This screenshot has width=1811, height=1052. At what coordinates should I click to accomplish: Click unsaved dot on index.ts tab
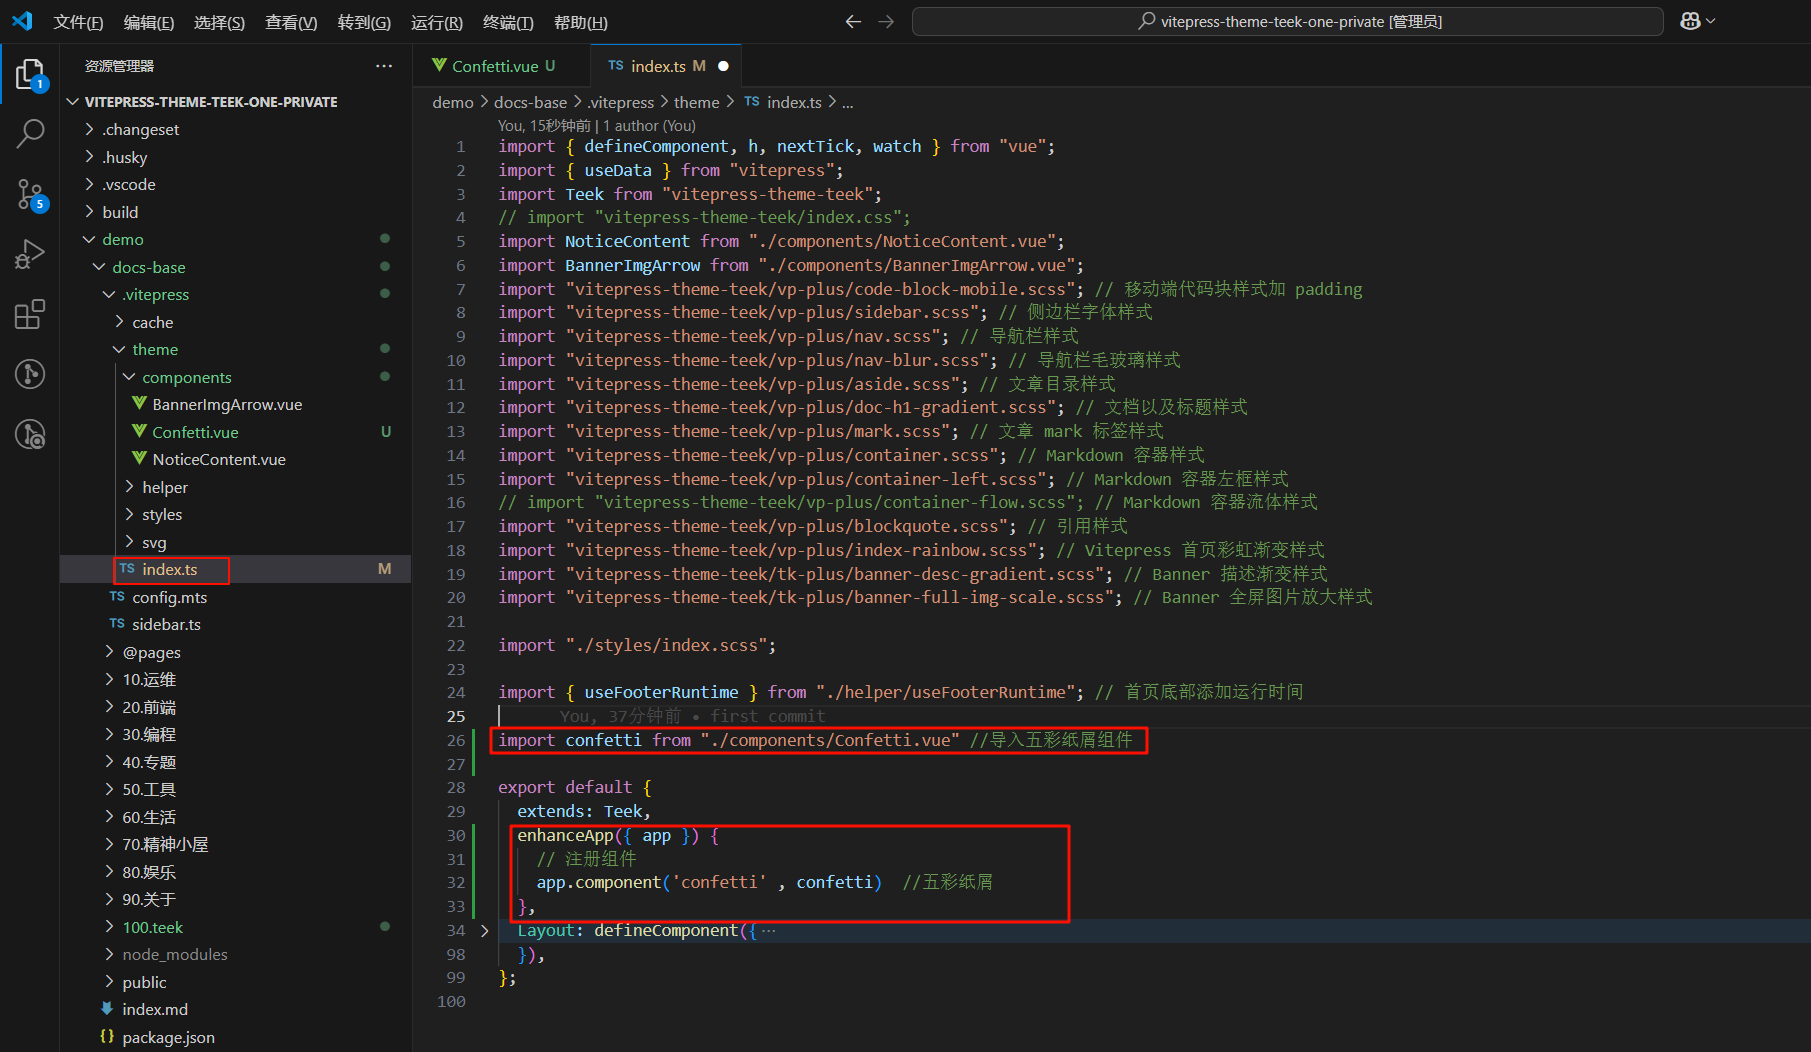pos(723,66)
